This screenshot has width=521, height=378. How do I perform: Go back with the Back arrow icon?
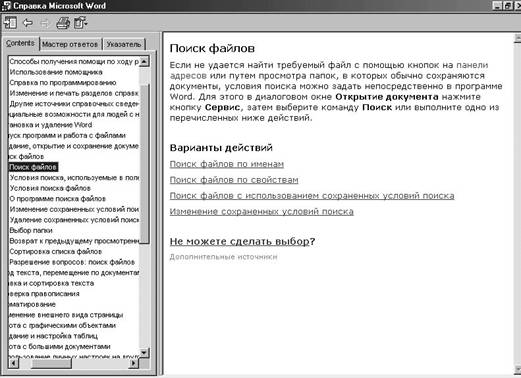pyautogui.click(x=28, y=23)
